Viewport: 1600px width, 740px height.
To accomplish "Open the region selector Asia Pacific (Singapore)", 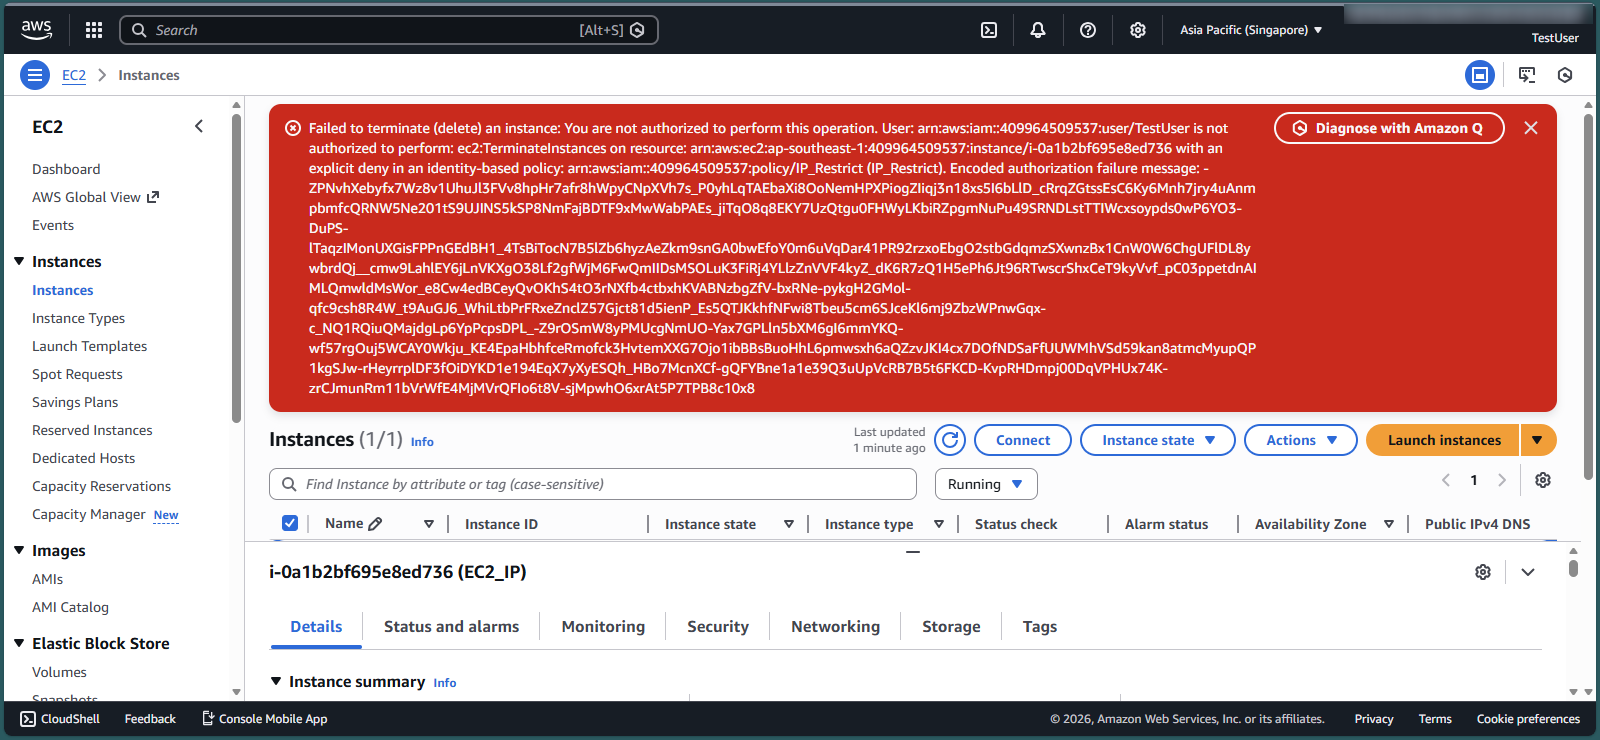I will click(1251, 30).
